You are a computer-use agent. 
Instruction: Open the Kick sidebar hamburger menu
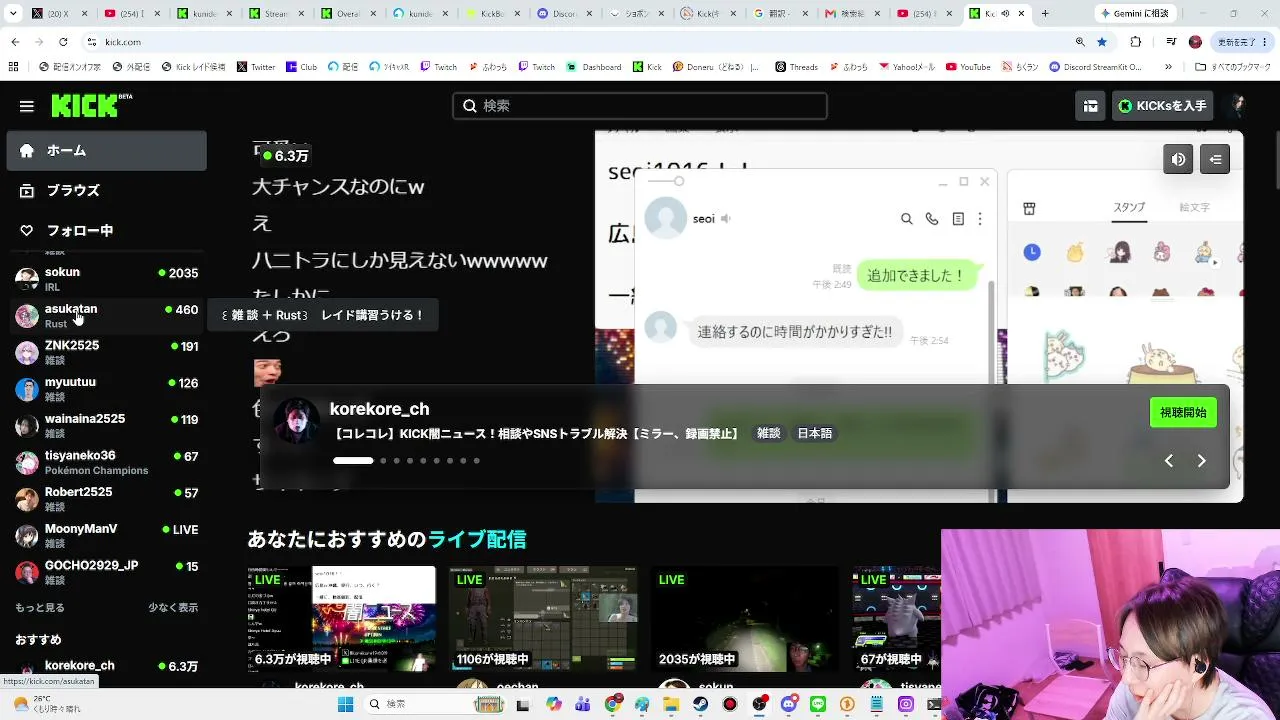click(x=27, y=106)
